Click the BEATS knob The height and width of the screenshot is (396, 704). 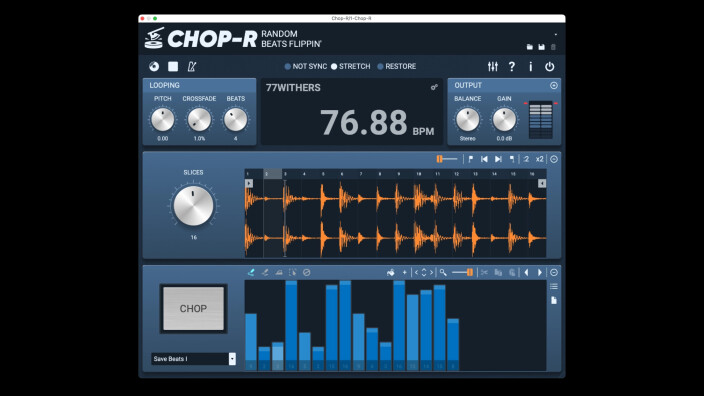[235, 120]
